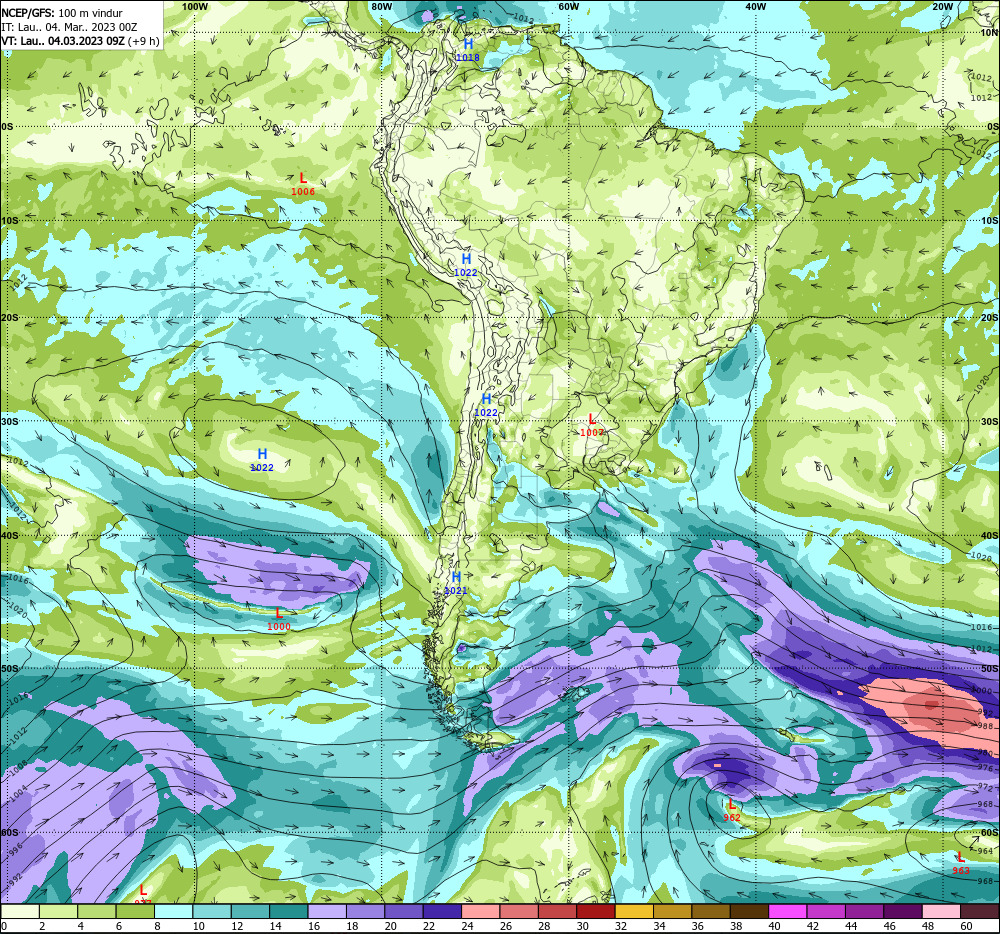This screenshot has width=1000, height=934.
Task: Click the legend scale value 16
Action: 313,926
